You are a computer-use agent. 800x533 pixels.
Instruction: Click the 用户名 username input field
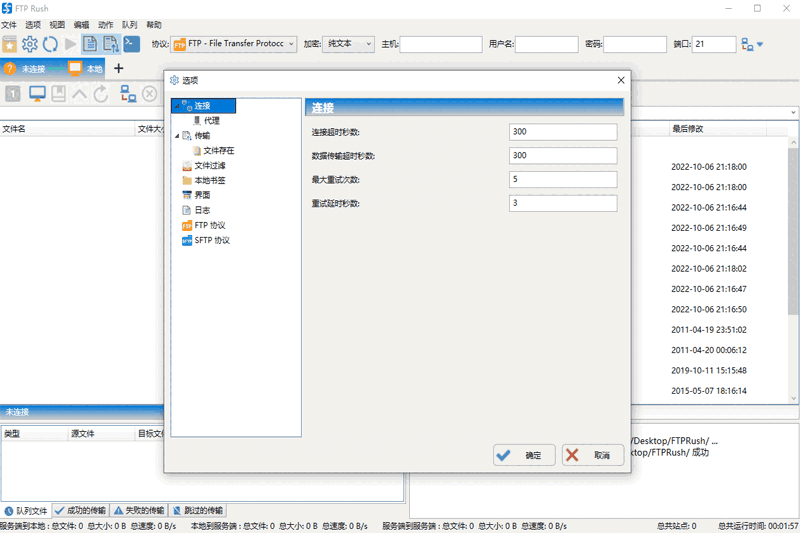(546, 44)
